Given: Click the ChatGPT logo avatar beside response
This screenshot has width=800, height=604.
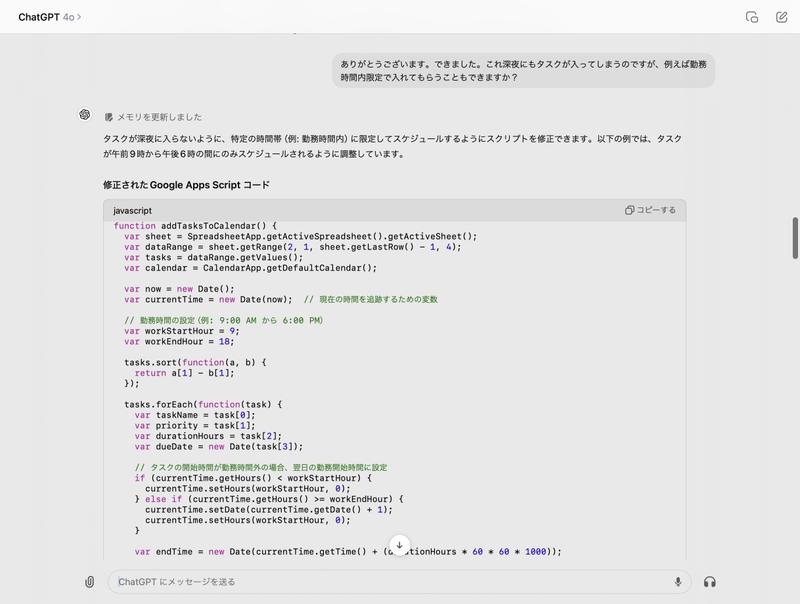Looking at the screenshot, I should [x=85, y=114].
